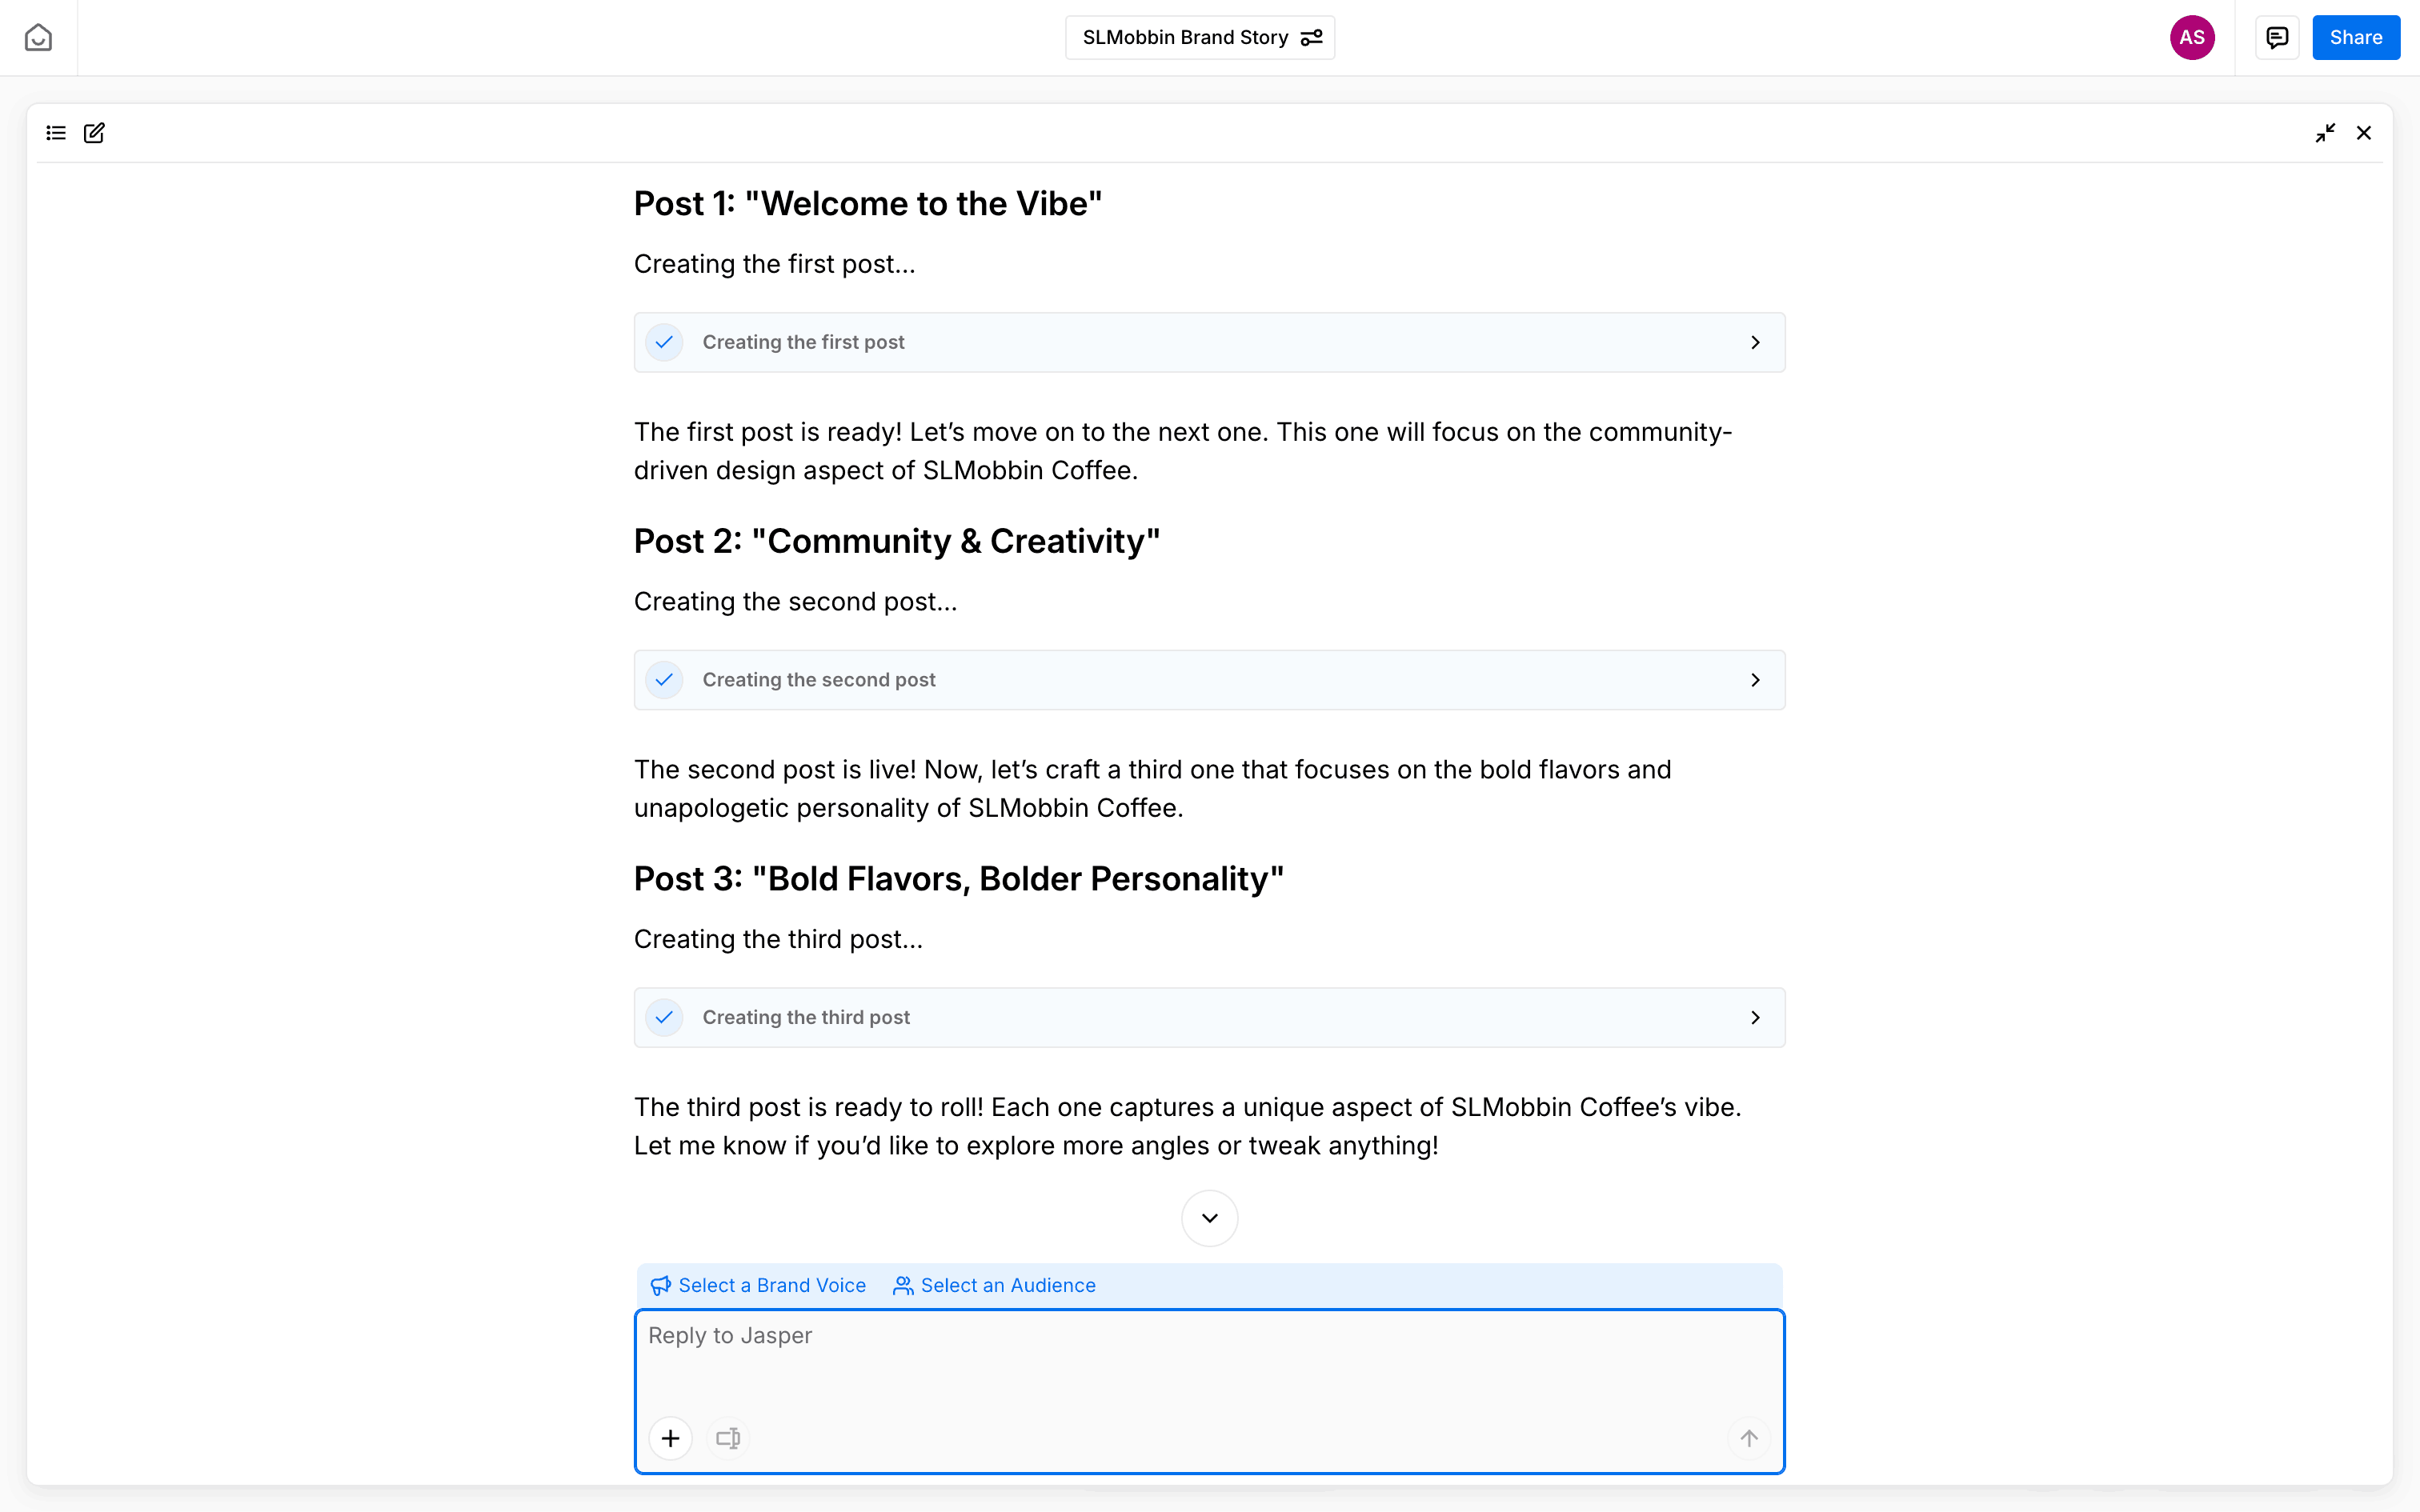Click the plus attach icon

pos(670,1438)
